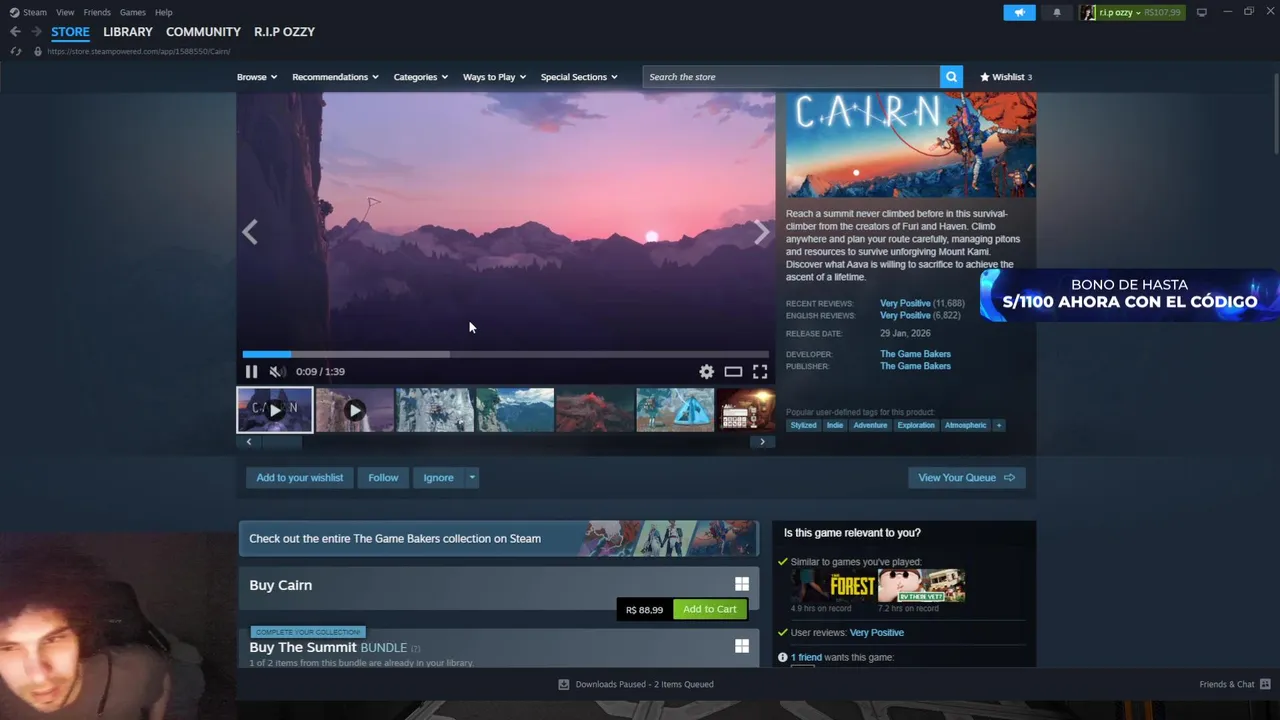The image size is (1280, 720).
Task: Open the Ignore options dropdown arrow
Action: 472,478
